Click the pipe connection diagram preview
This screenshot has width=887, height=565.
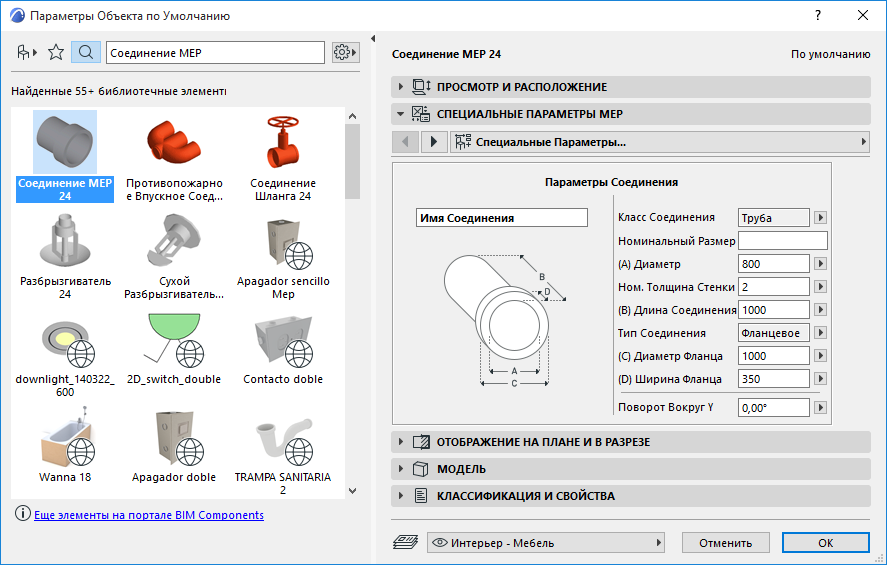[505, 320]
